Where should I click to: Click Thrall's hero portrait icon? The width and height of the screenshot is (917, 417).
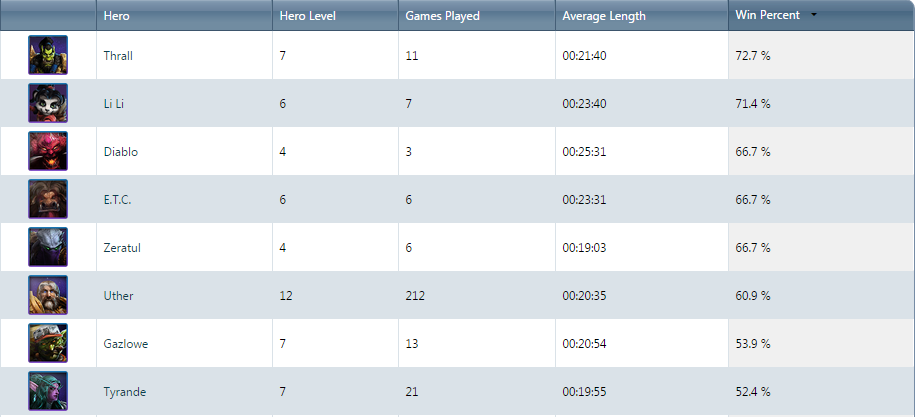point(48,55)
